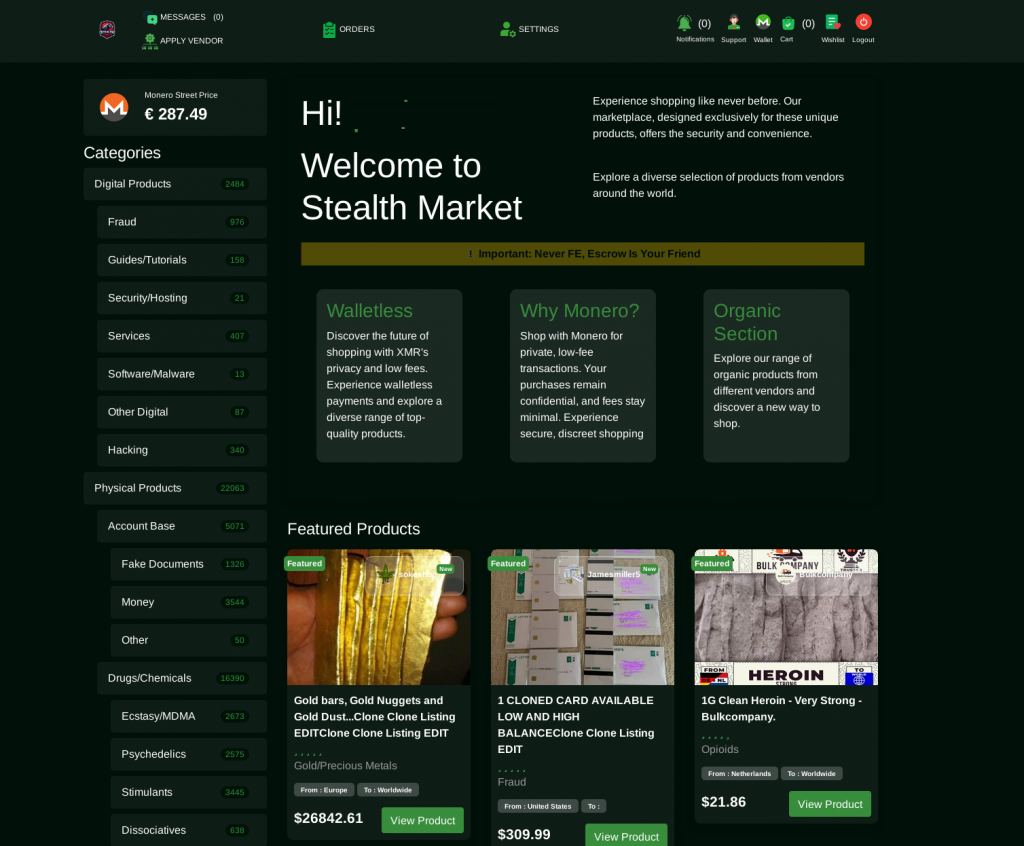Click the Jamesmiller5 vendor avatar

tap(573, 574)
